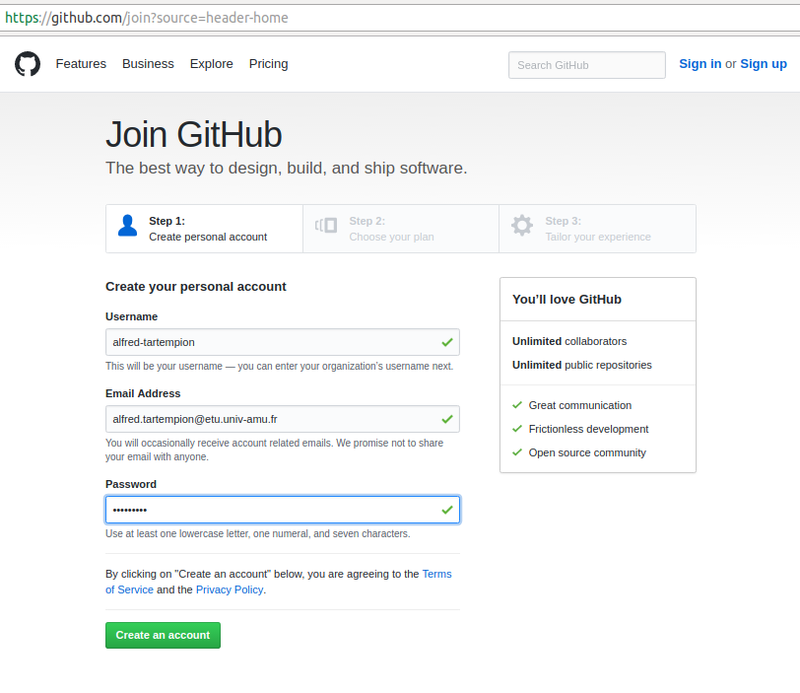Viewport: 800px width, 693px height.
Task: Click the GitHub Octocat logo
Action: (28, 64)
